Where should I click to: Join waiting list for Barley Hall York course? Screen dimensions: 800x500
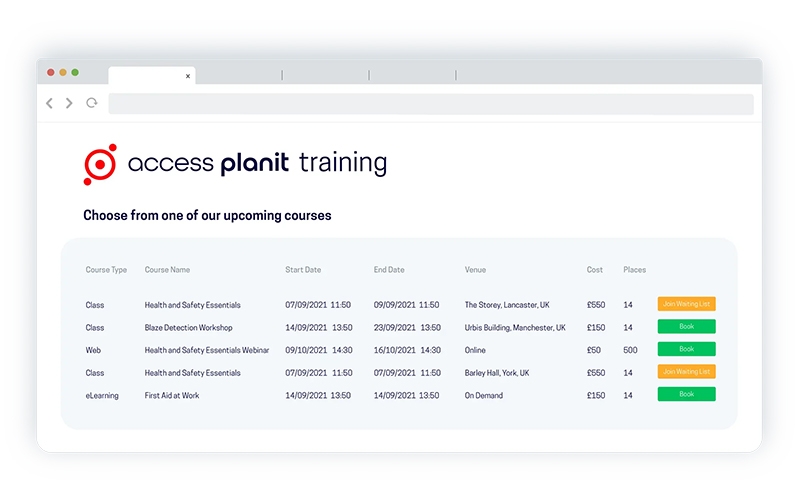click(x=686, y=371)
